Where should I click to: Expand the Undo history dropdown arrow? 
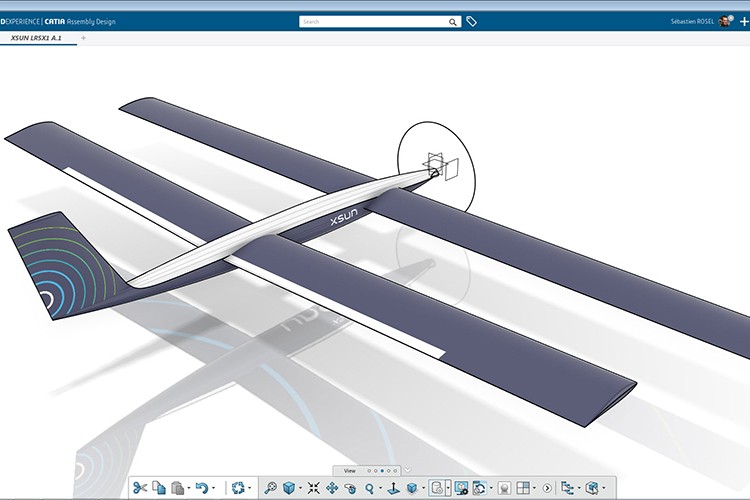pyautogui.click(x=213, y=489)
